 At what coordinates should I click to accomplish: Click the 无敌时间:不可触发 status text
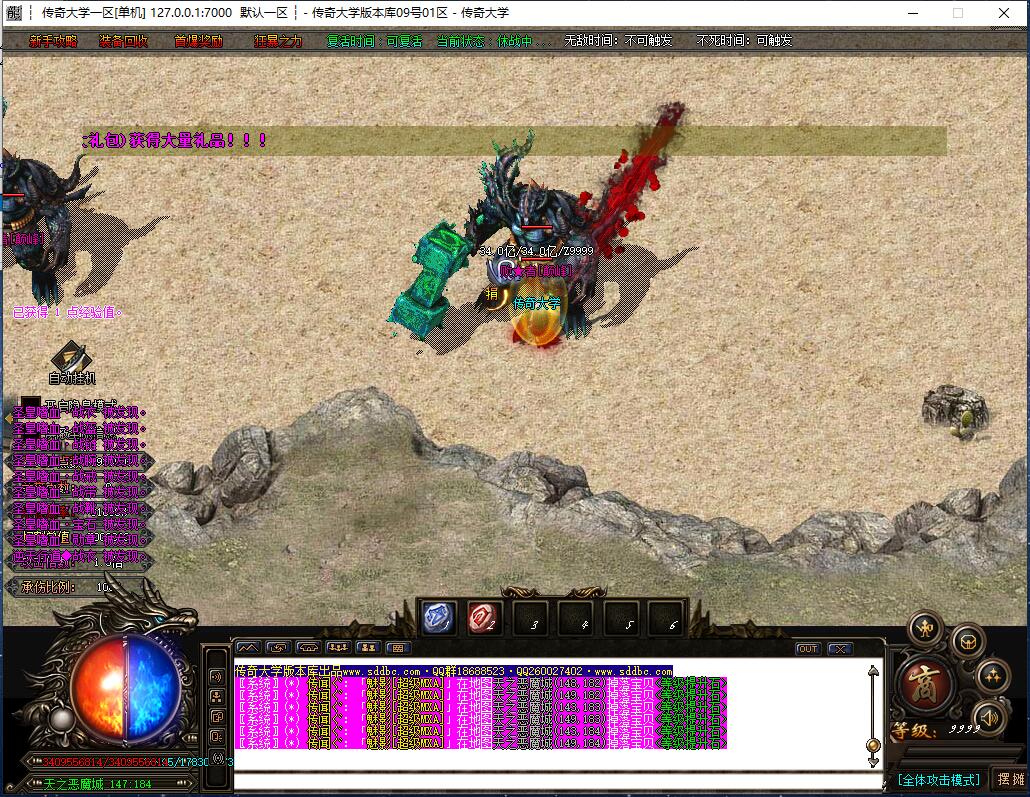[618, 41]
